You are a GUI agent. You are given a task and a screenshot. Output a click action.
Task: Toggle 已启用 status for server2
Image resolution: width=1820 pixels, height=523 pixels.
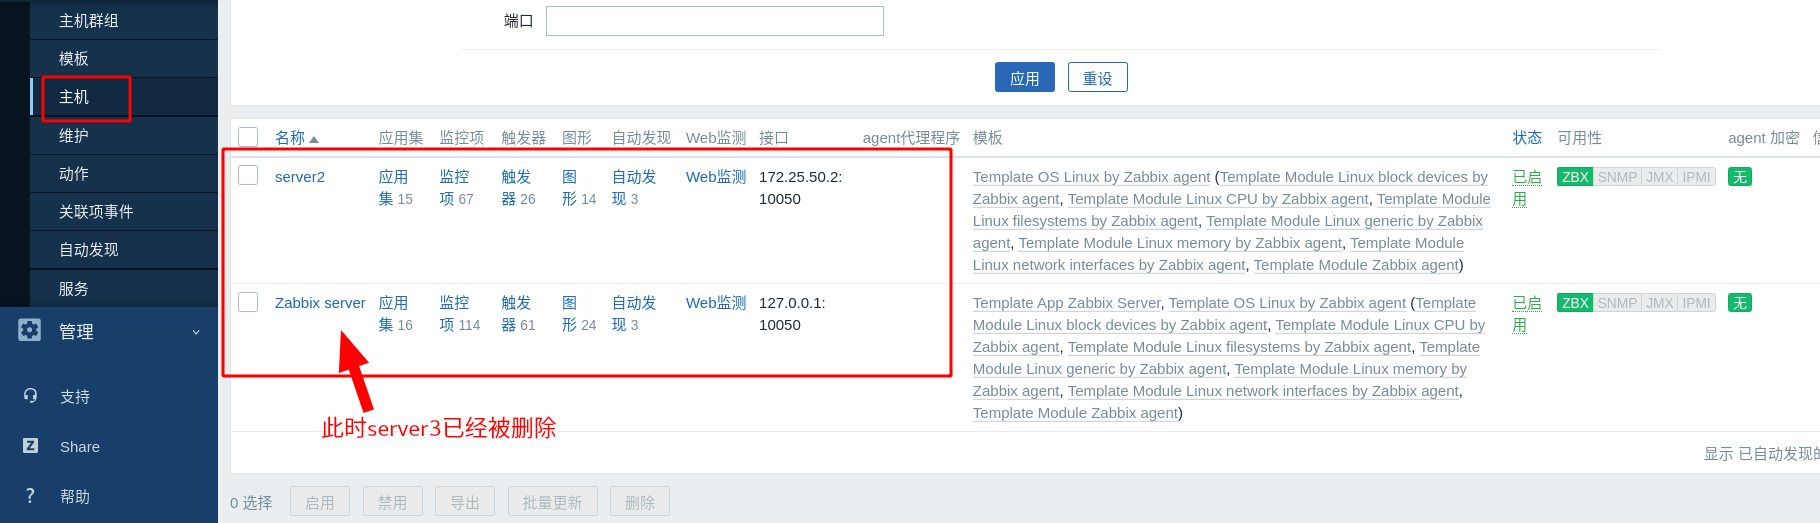[x=1526, y=188]
